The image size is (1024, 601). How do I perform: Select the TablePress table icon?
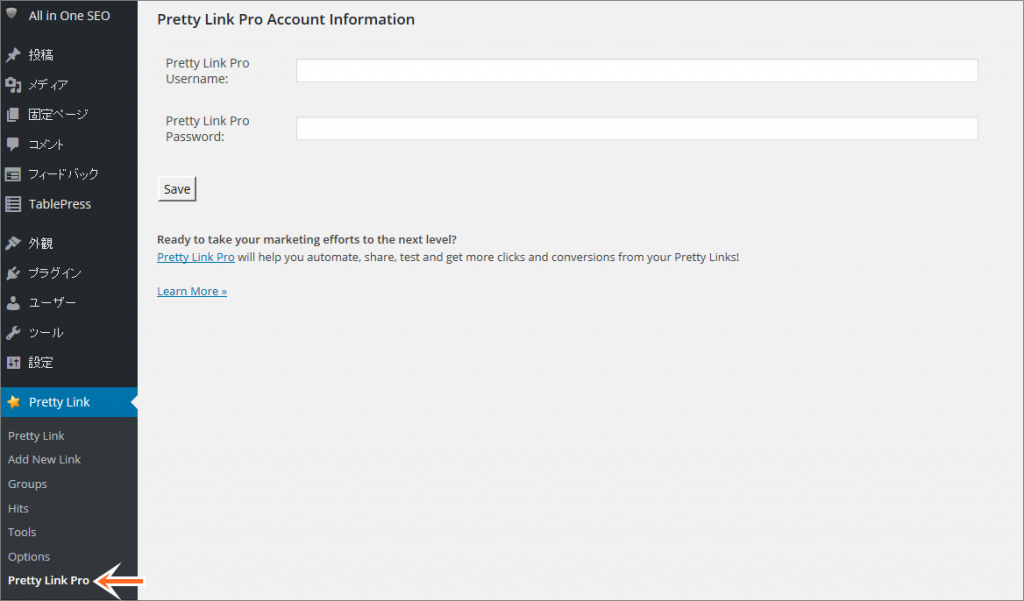[x=16, y=204]
